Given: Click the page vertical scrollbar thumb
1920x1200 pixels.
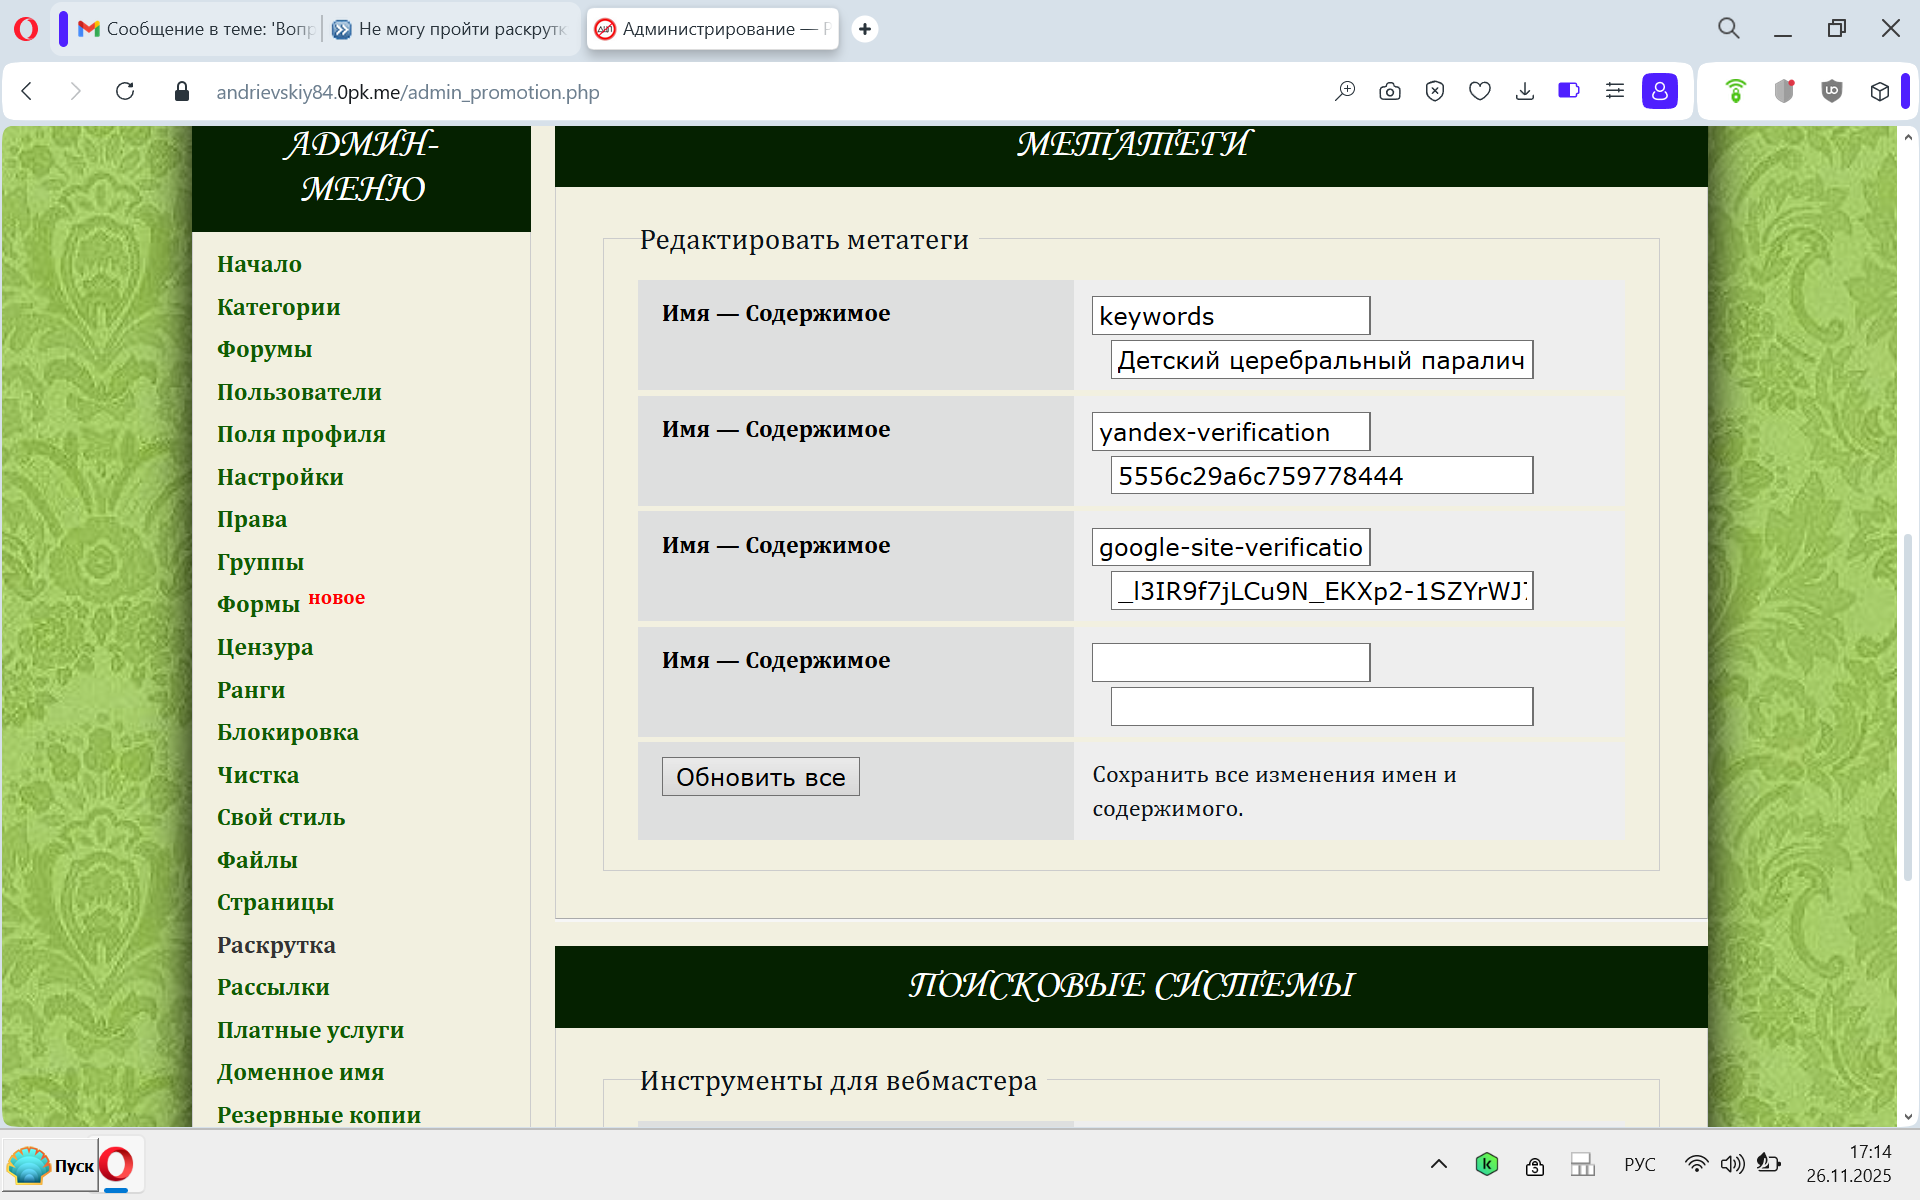Looking at the screenshot, I should coord(1907,705).
